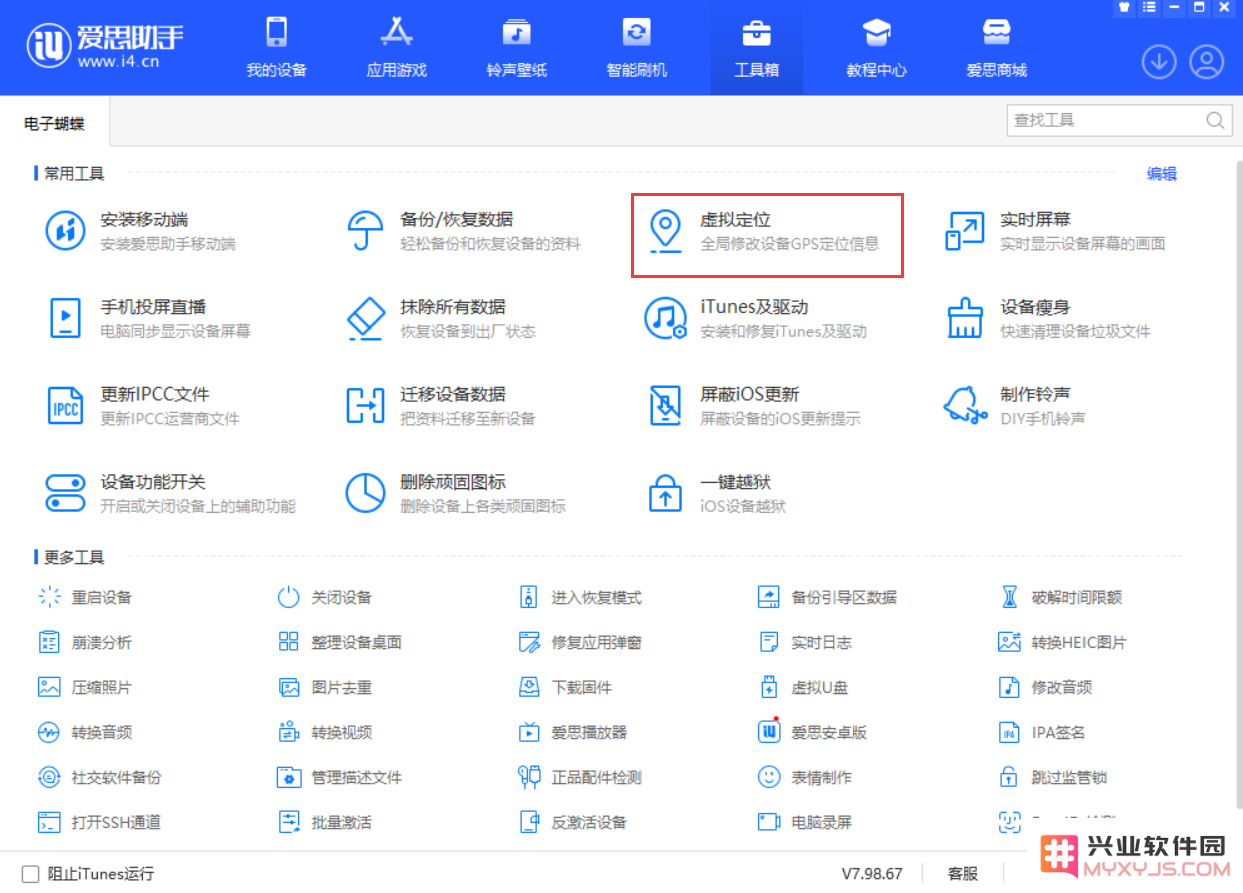The image size is (1243, 893).
Task: Launch 删除顽固图标 tool
Action: [x=455, y=493]
